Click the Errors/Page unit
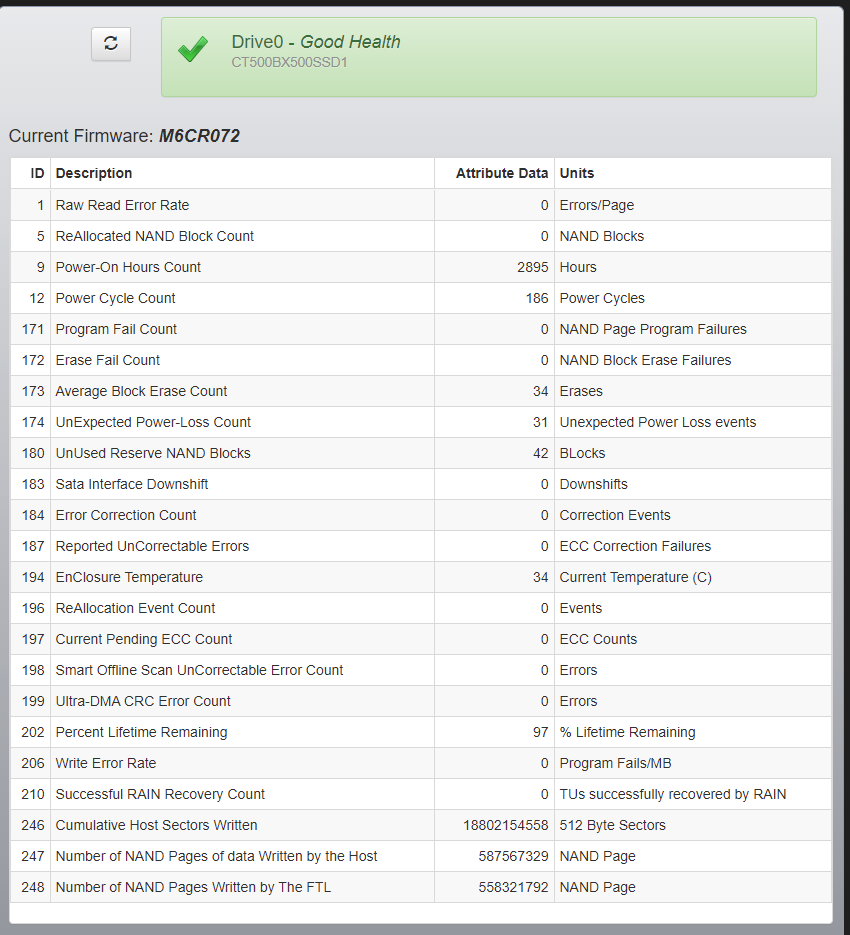850x935 pixels. pos(596,205)
